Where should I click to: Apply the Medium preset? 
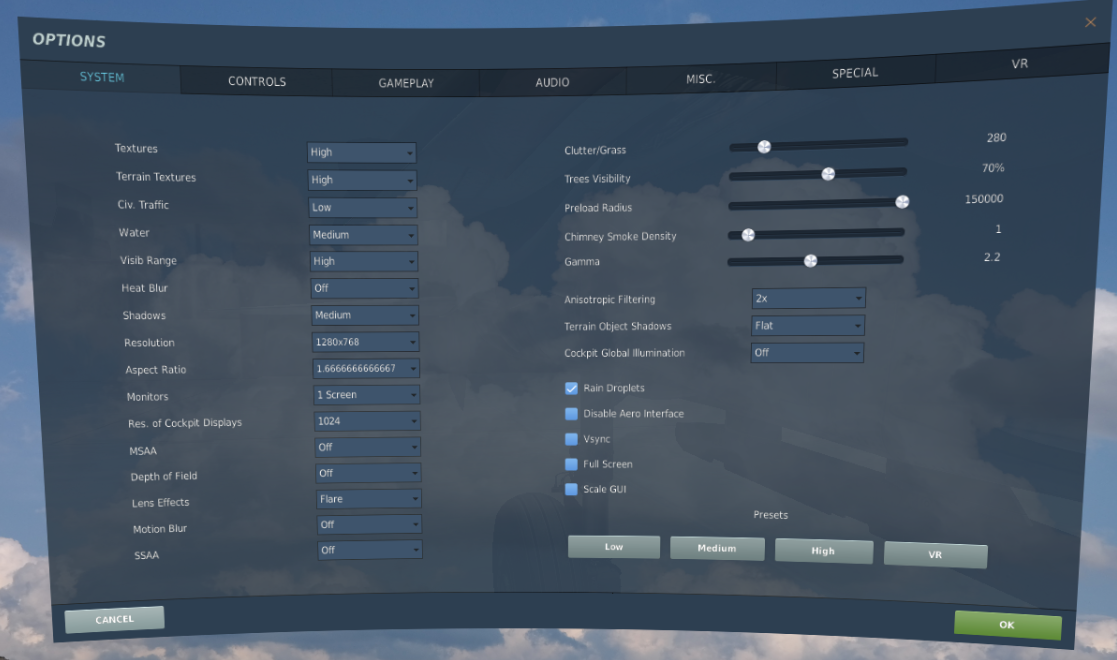[717, 548]
